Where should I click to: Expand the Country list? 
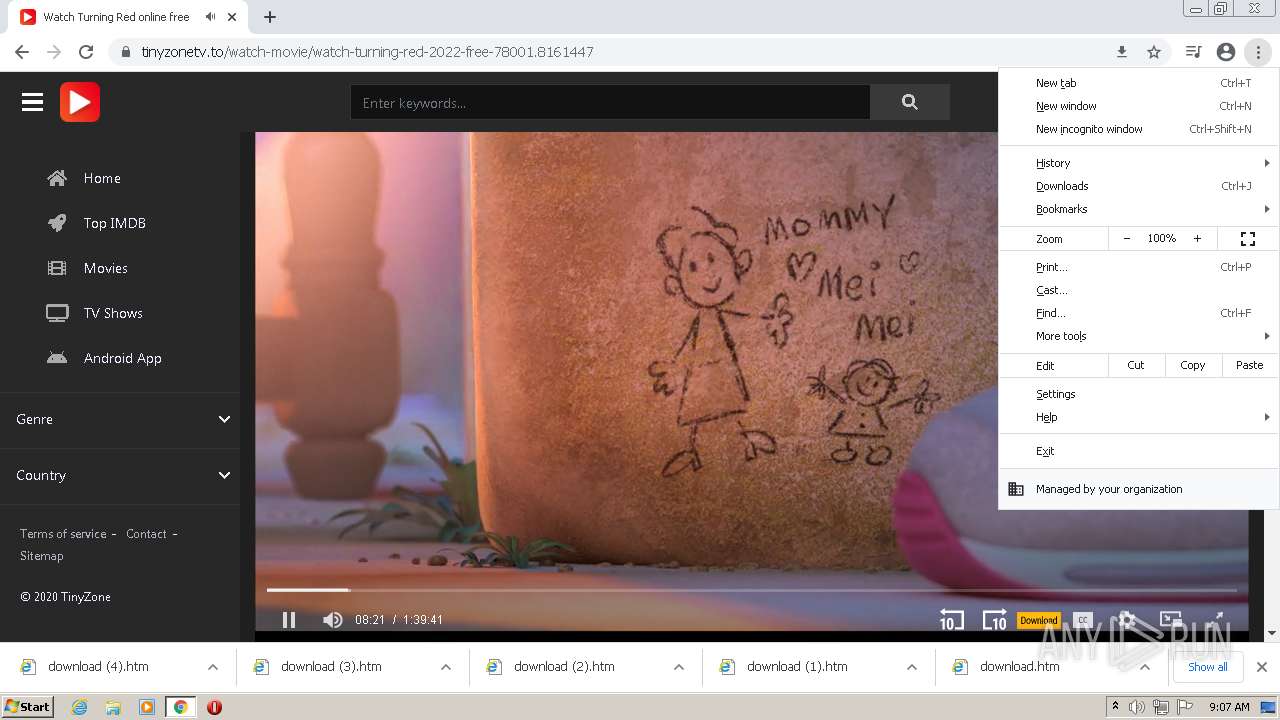tap(120, 475)
